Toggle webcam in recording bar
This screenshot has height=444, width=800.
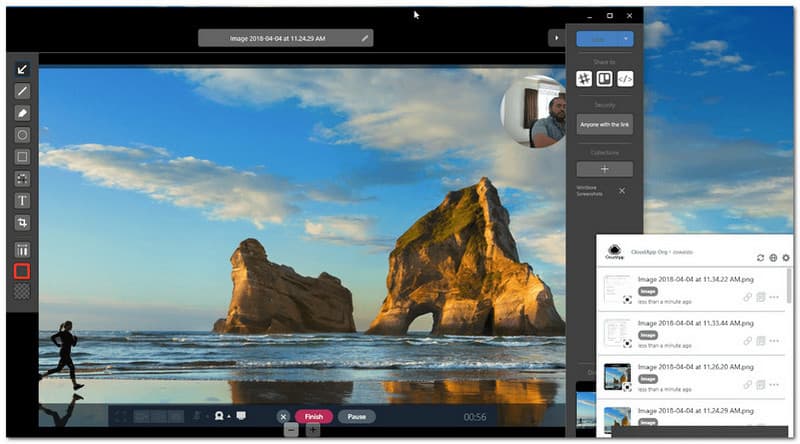(x=218, y=416)
